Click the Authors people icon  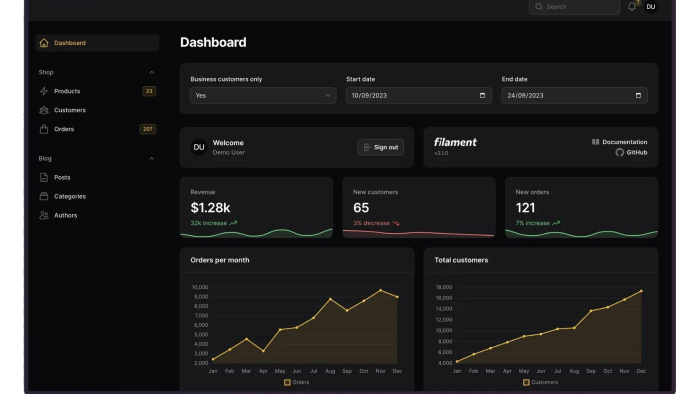pos(44,215)
